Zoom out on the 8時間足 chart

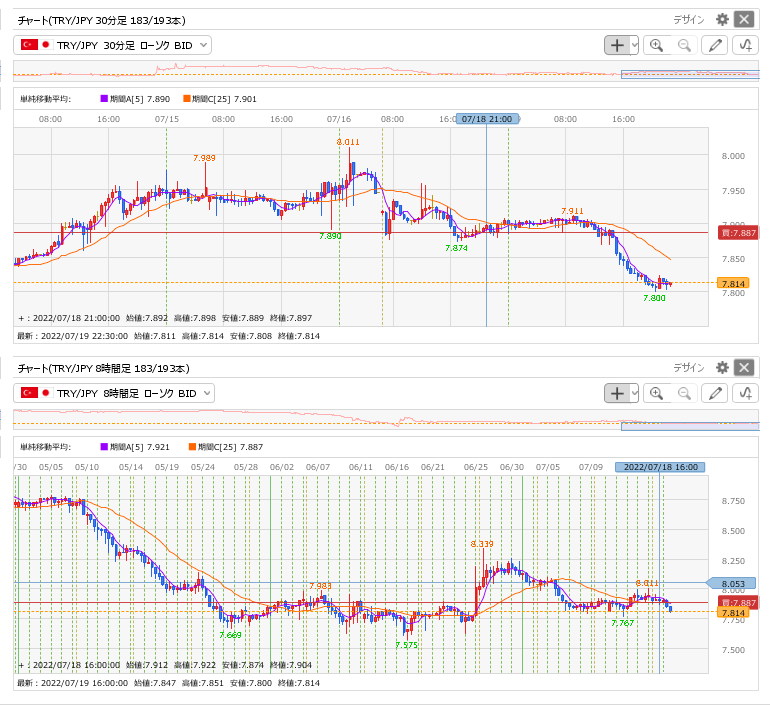[x=685, y=393]
